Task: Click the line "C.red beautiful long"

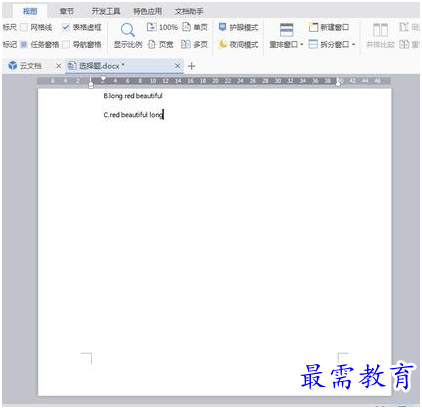Action: click(133, 115)
